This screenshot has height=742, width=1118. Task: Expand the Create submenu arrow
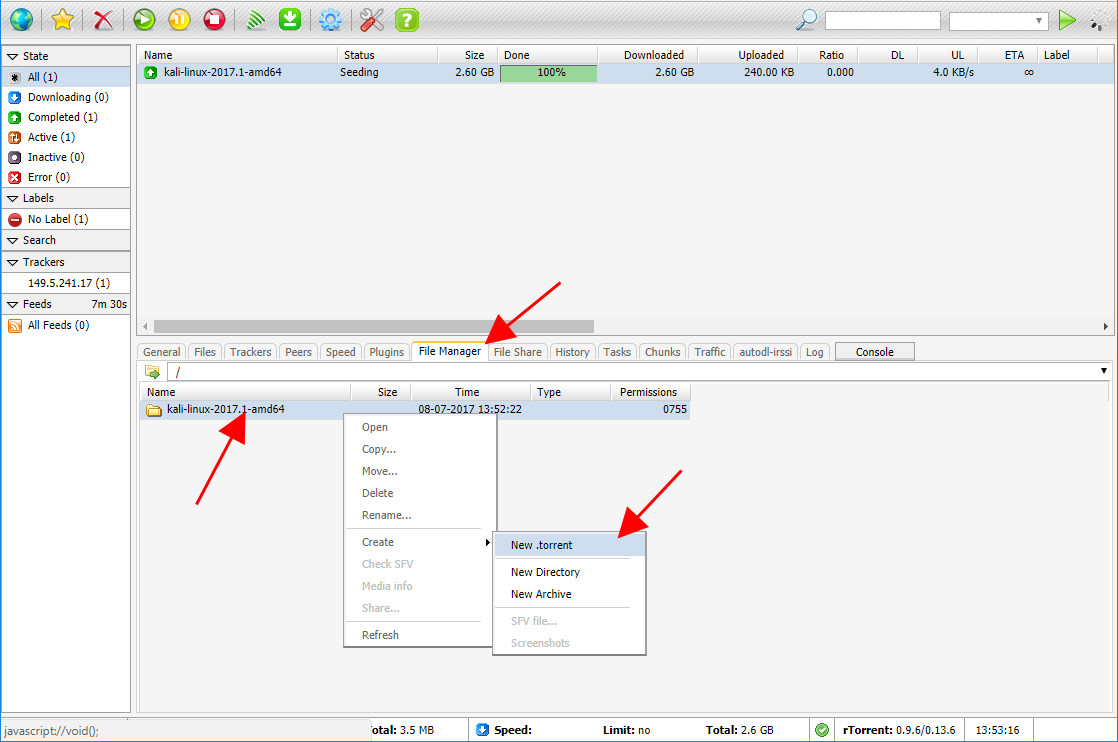[x=488, y=542]
